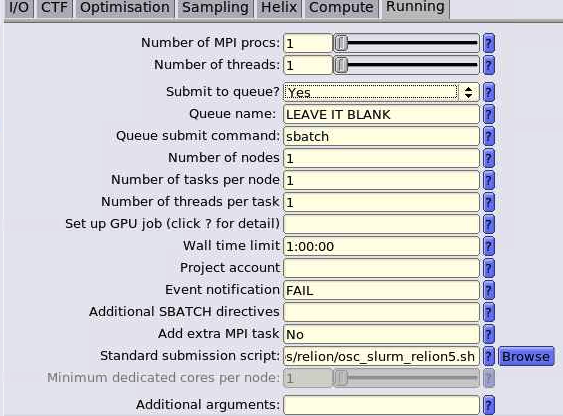Open help for Number of nodes
The height and width of the screenshot is (416, 563).
click(488, 158)
